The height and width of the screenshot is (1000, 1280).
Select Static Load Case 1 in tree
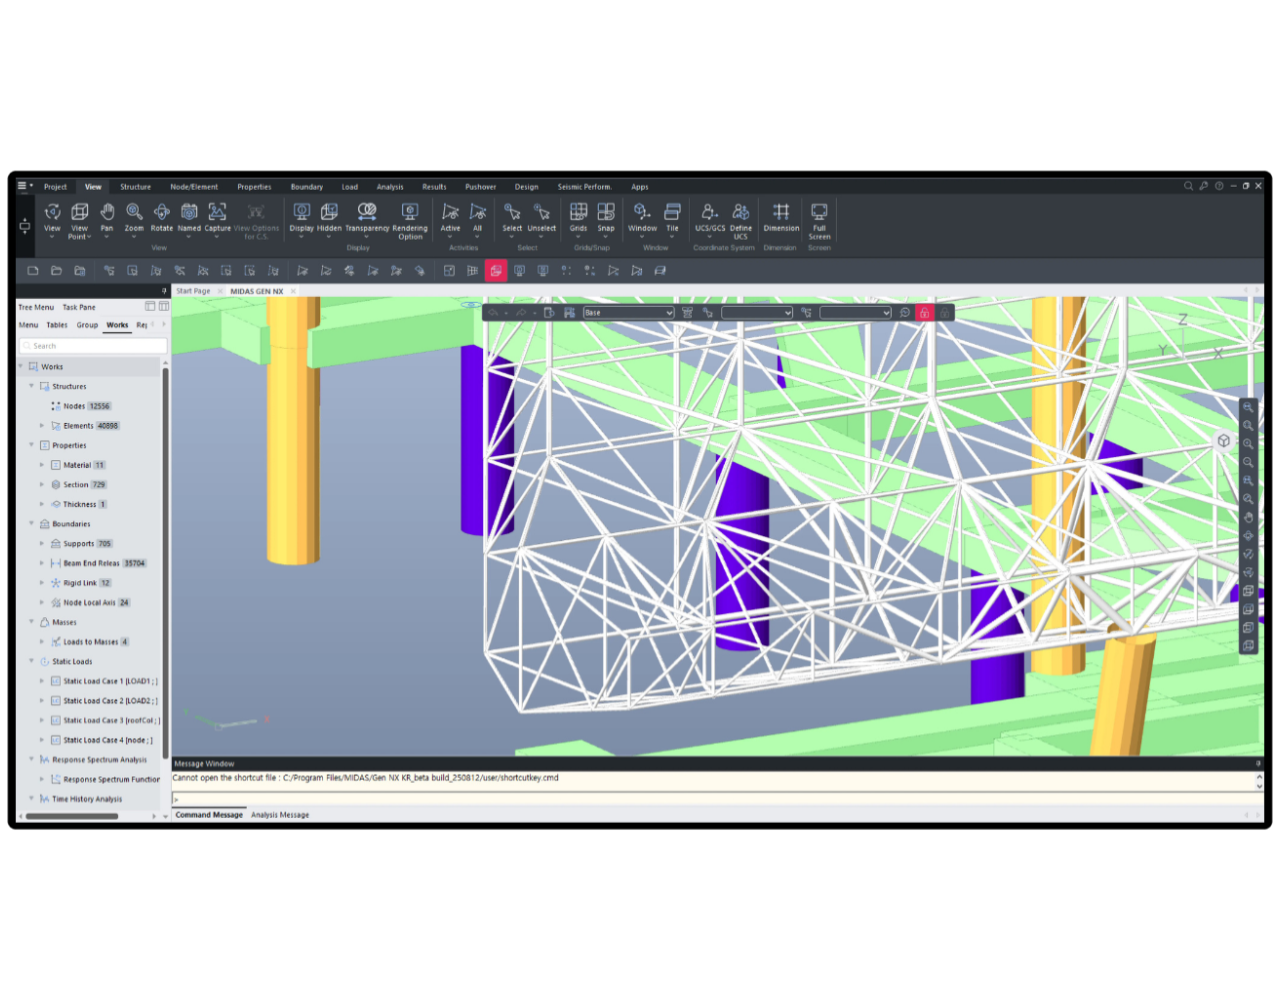click(109, 681)
